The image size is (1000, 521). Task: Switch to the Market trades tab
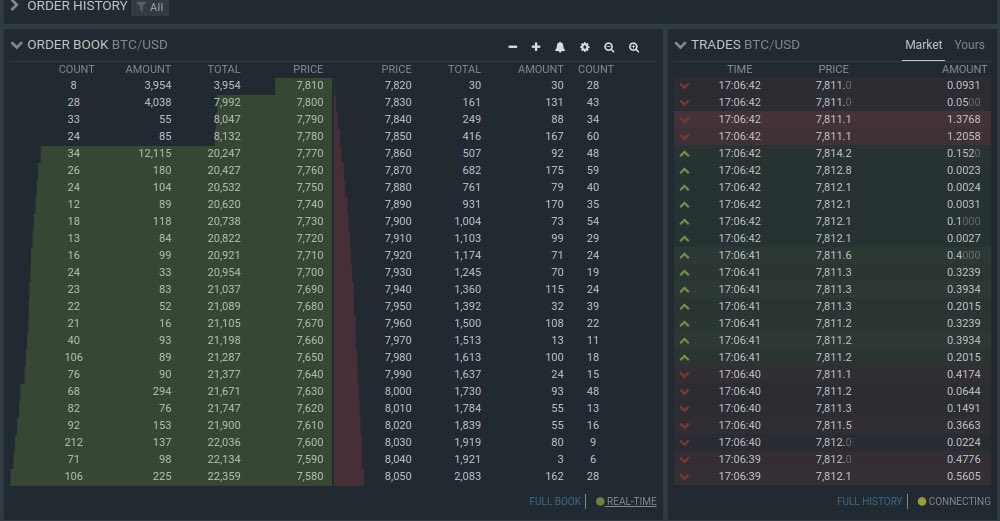[923, 45]
